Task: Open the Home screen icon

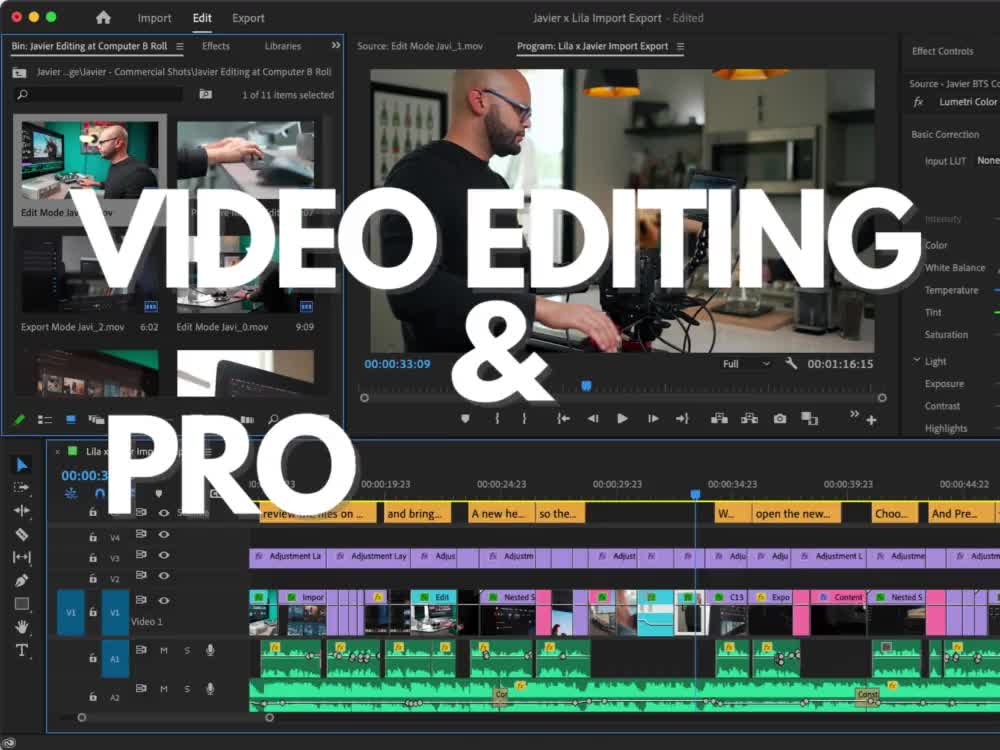Action: click(x=103, y=18)
